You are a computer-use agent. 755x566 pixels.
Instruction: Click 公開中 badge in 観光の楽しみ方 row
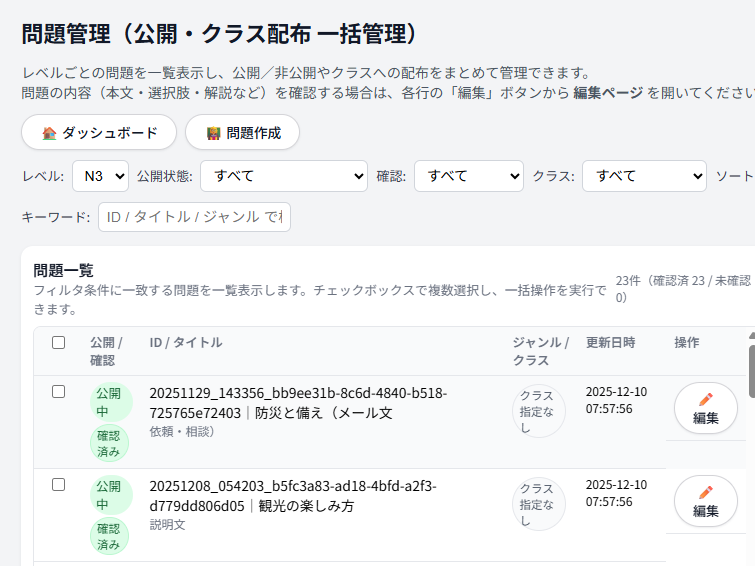[x=111, y=495]
